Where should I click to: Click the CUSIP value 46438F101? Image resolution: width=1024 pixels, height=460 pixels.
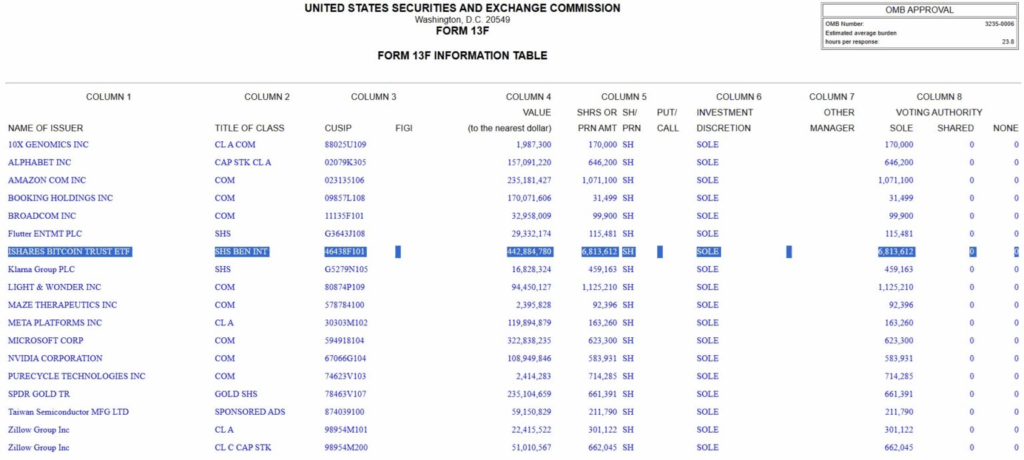click(345, 252)
